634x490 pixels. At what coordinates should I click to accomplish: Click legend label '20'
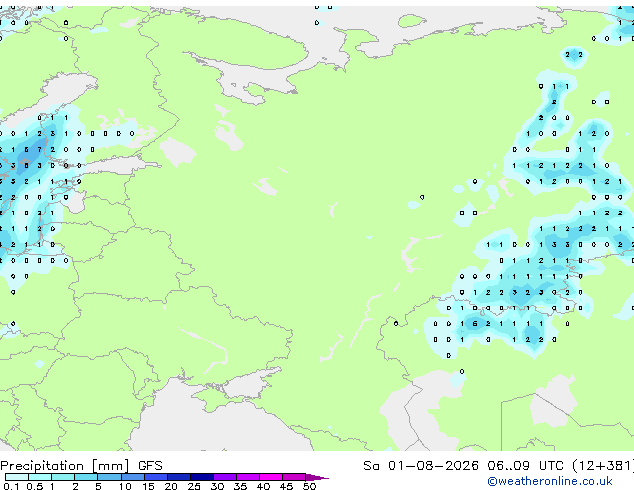pos(171,486)
